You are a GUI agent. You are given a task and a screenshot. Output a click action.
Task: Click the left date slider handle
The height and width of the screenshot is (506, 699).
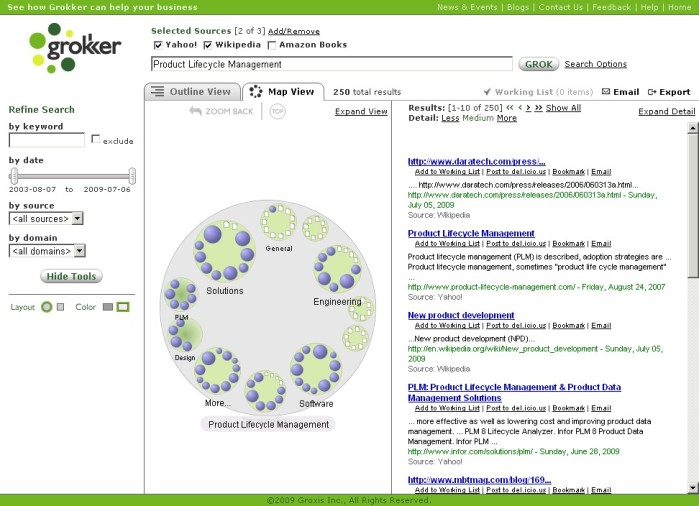point(14,176)
